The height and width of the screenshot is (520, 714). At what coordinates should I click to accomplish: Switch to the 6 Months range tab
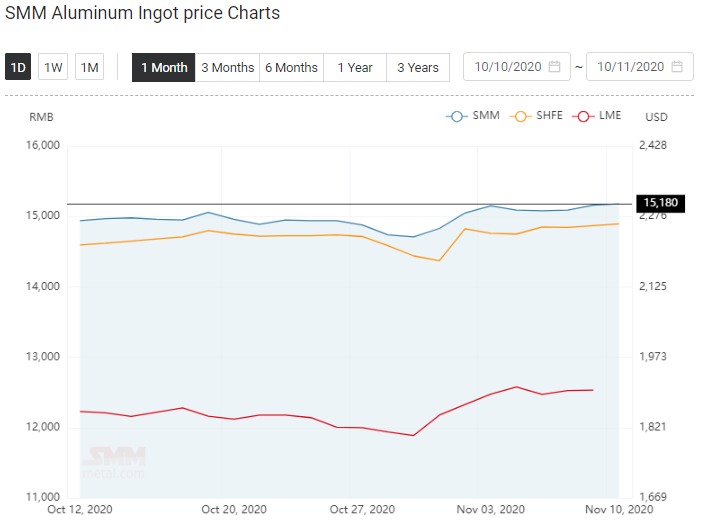[x=291, y=67]
